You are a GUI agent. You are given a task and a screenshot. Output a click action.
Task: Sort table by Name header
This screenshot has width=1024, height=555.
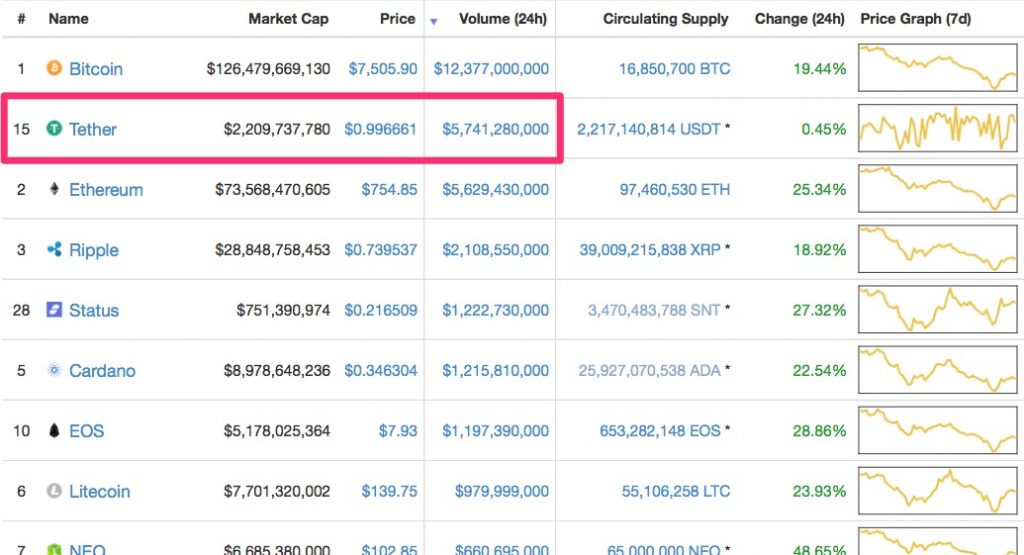pos(69,19)
